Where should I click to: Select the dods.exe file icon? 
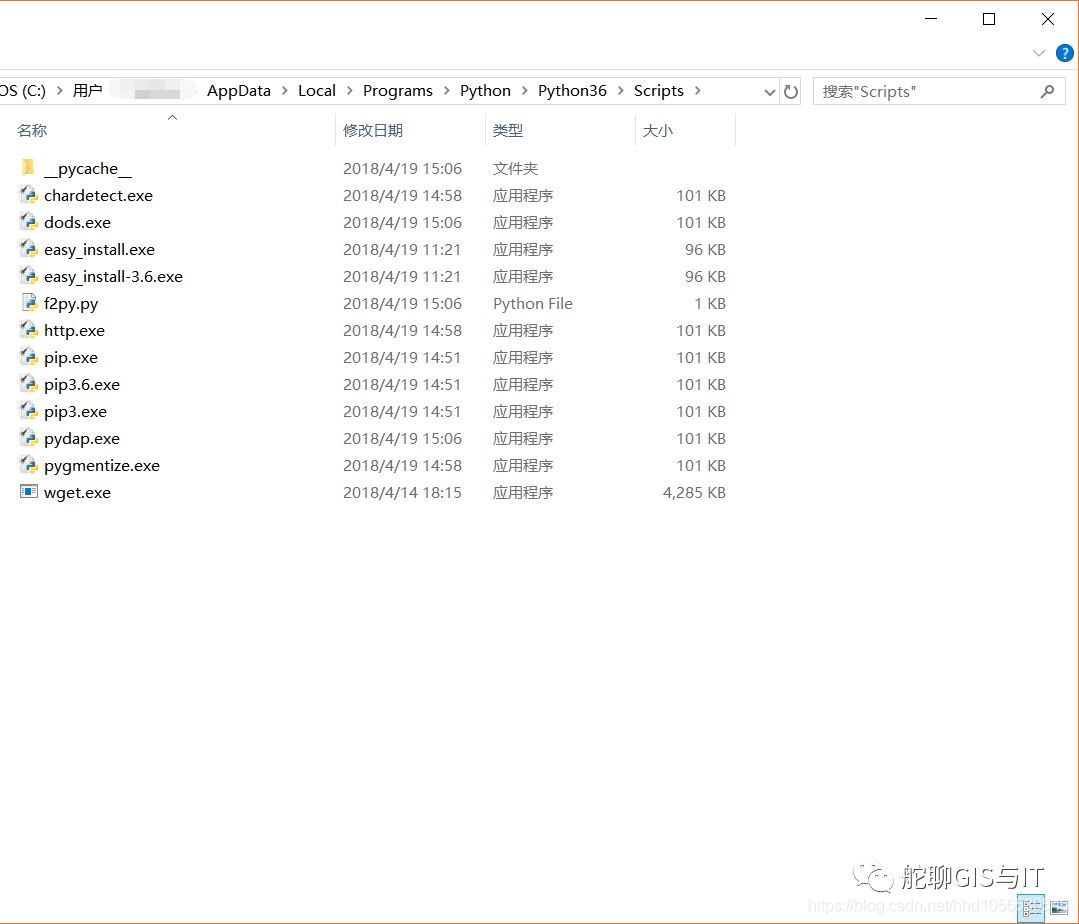click(x=28, y=222)
